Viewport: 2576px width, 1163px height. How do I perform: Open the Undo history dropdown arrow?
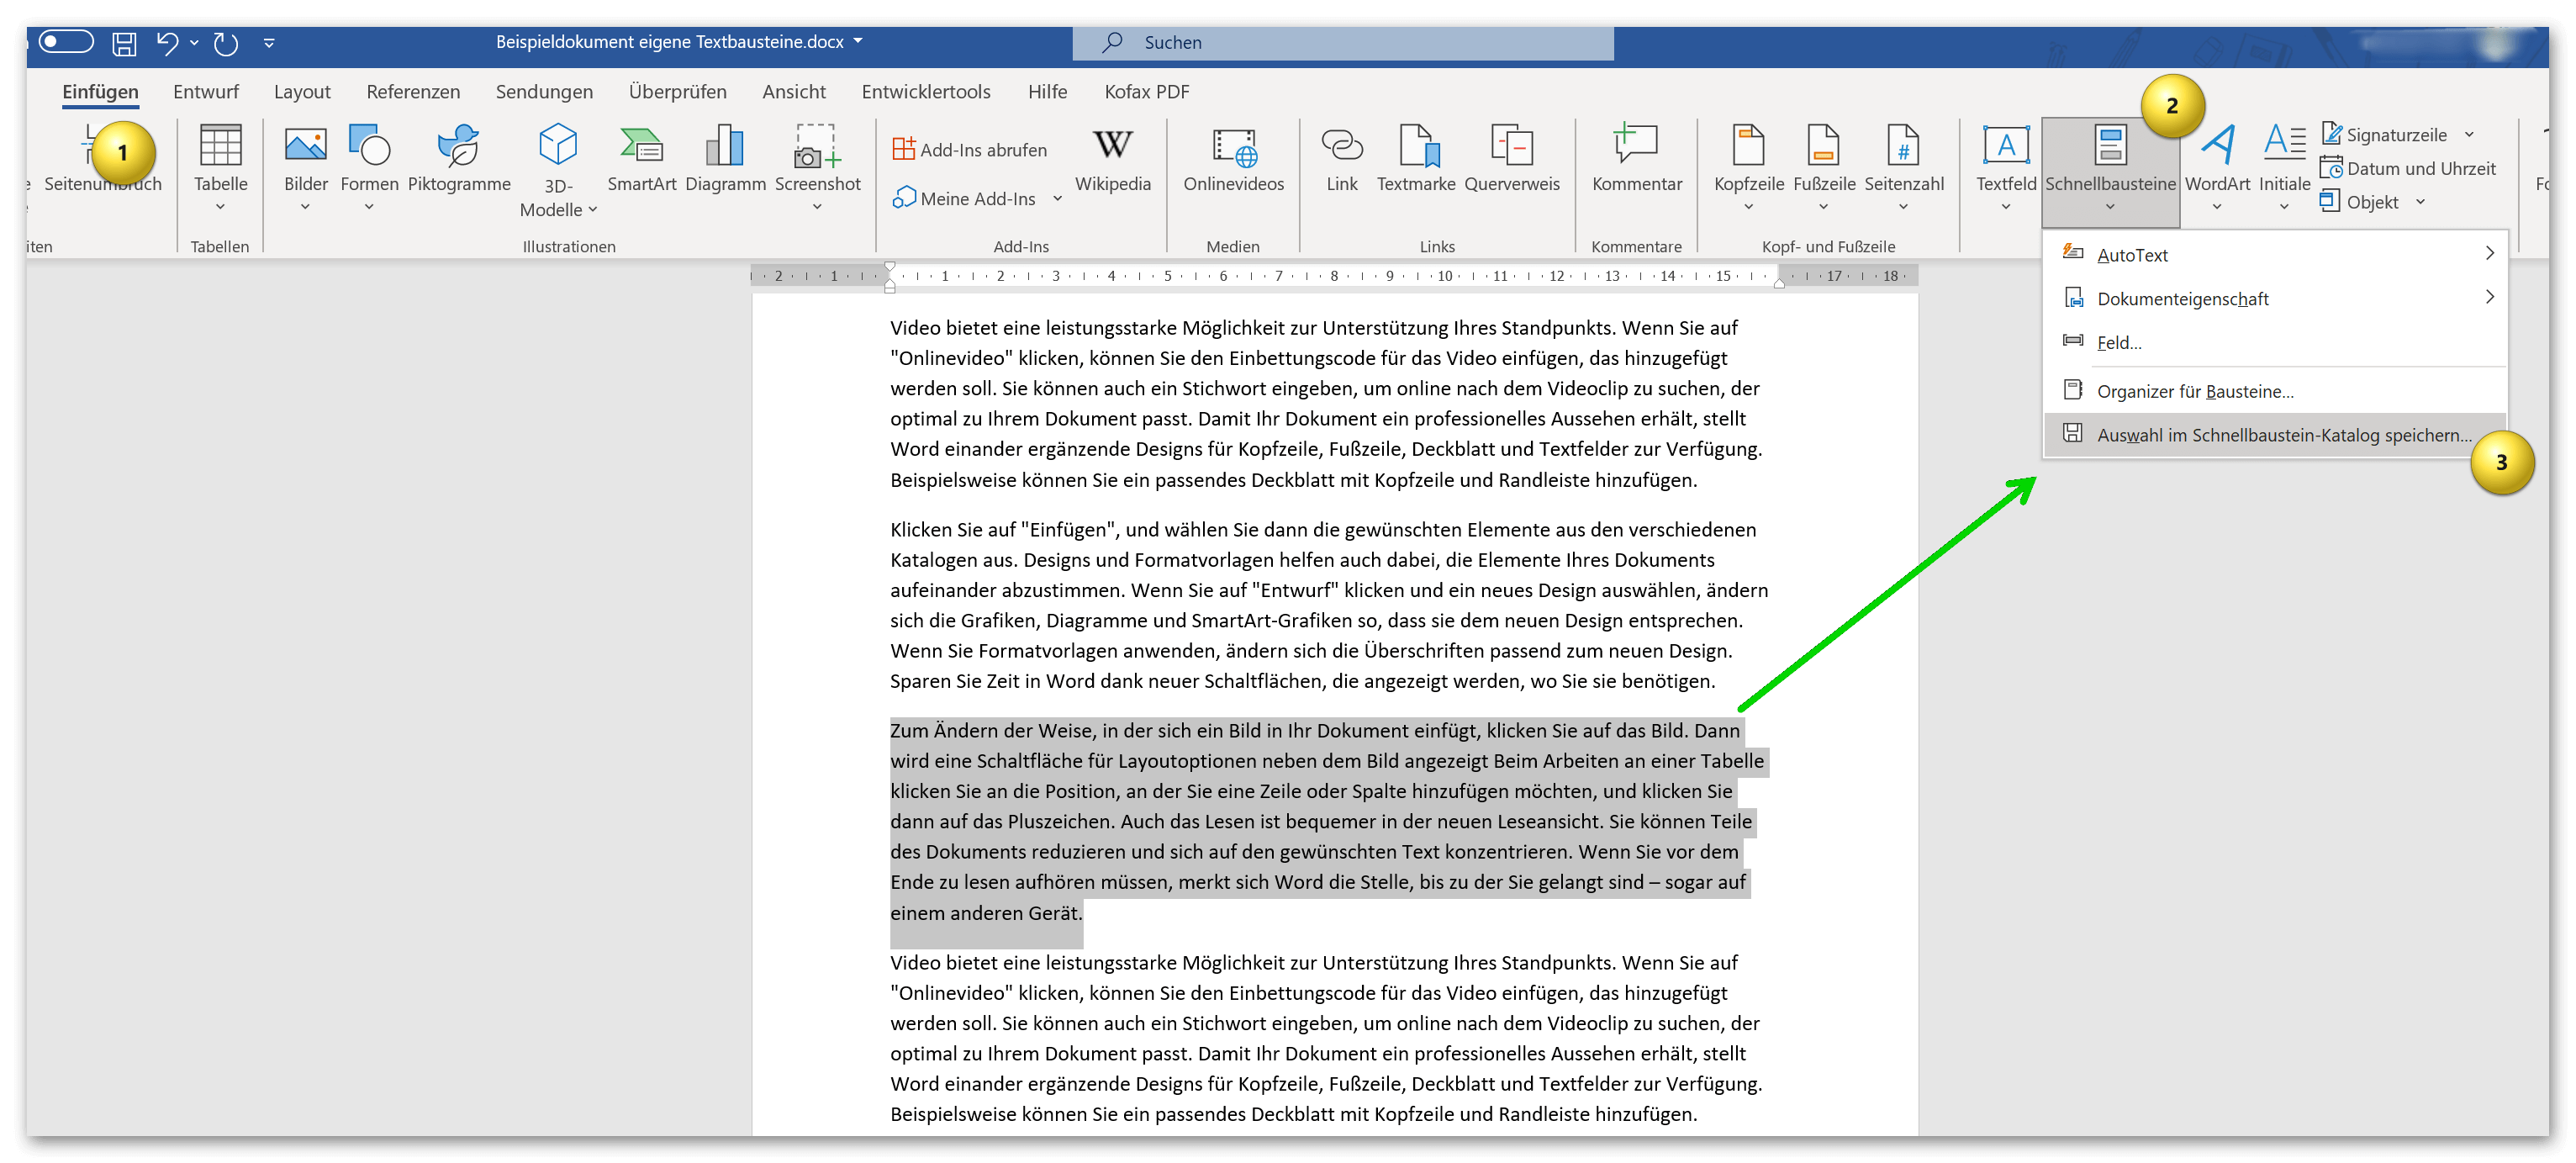tap(194, 43)
